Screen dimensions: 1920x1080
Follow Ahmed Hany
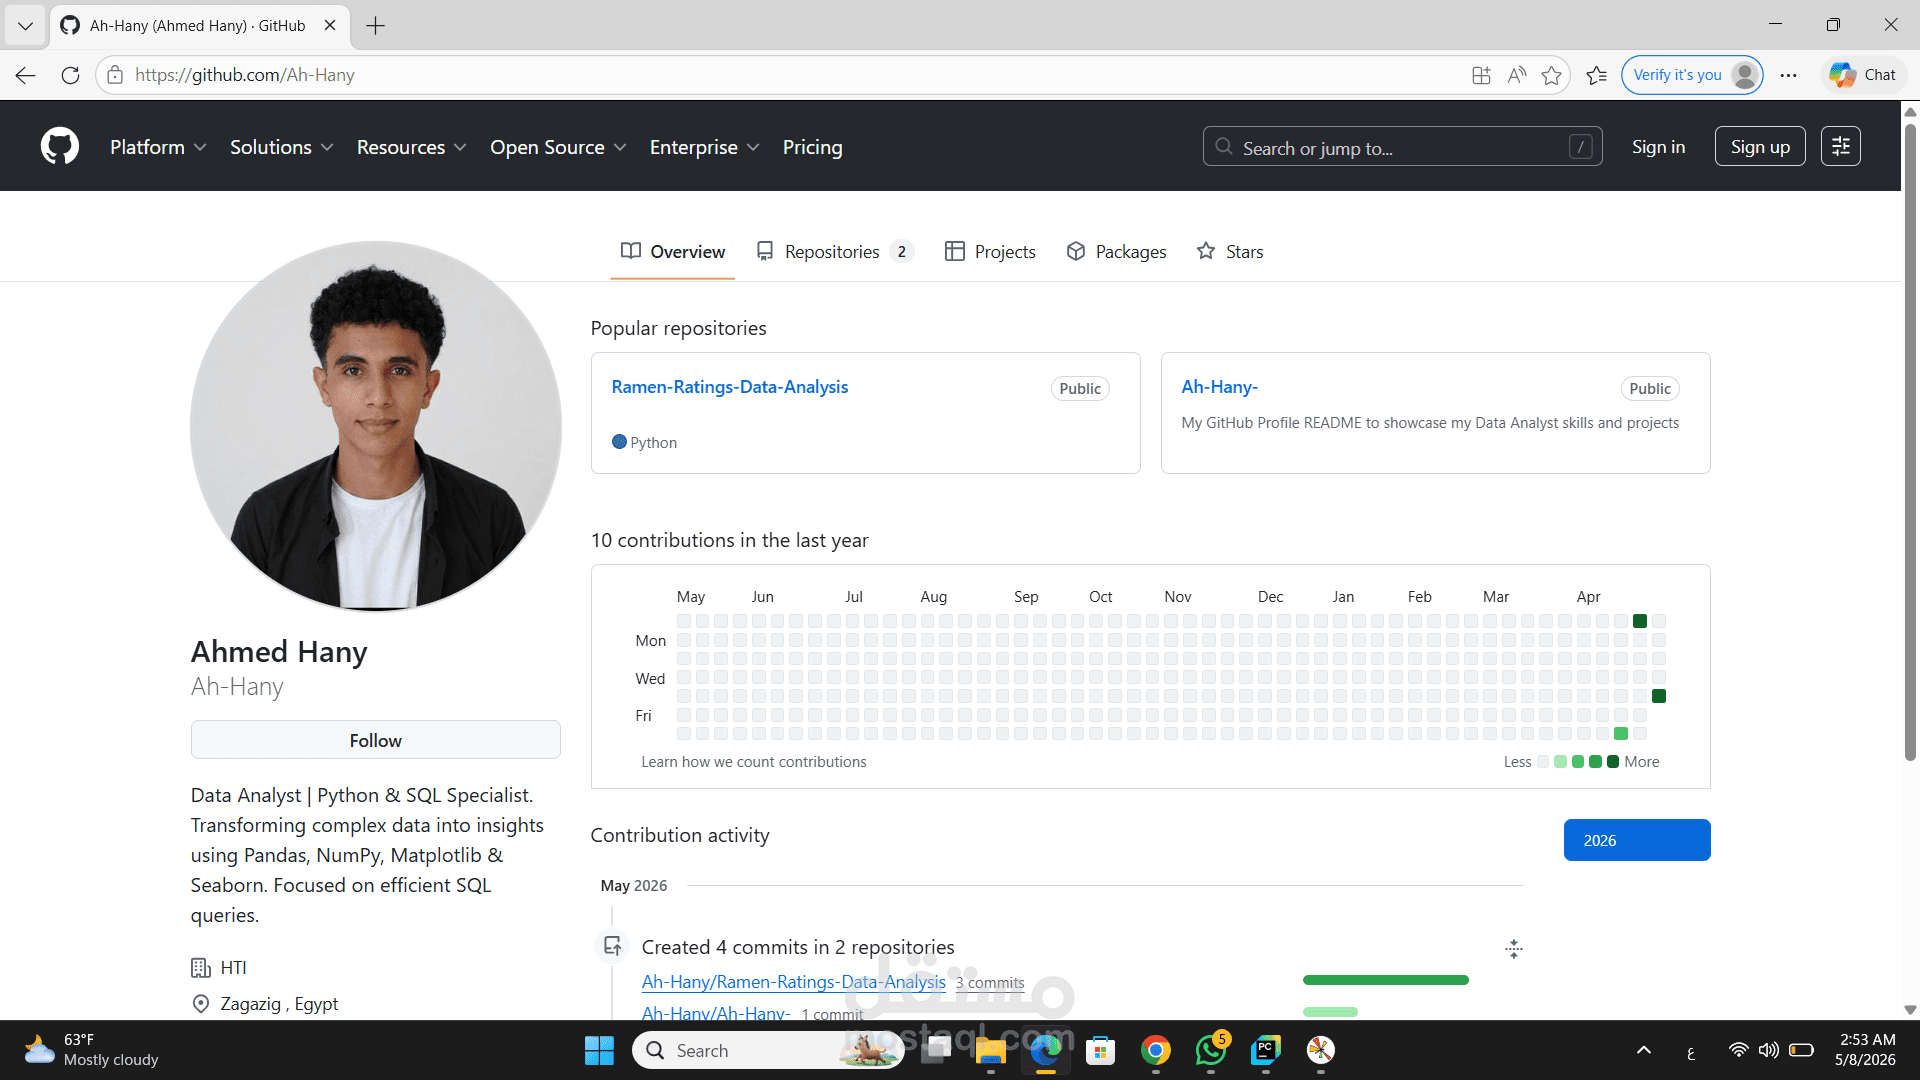[x=376, y=740]
